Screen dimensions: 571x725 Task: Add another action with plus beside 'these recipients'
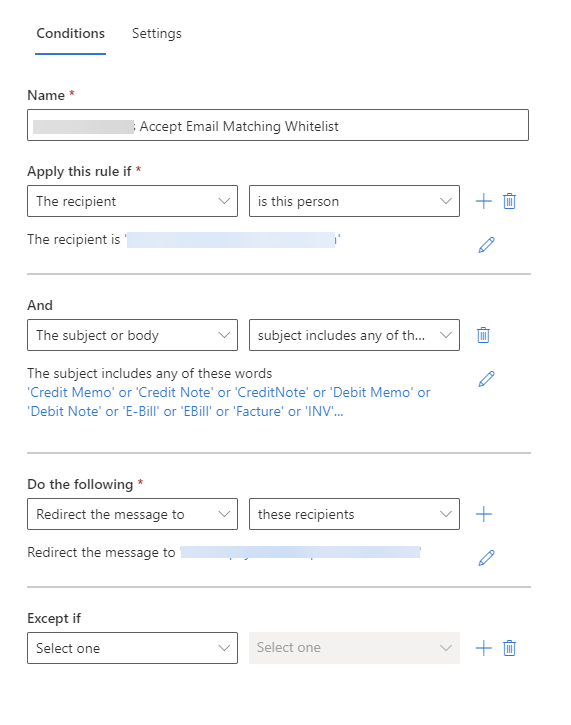coord(484,514)
